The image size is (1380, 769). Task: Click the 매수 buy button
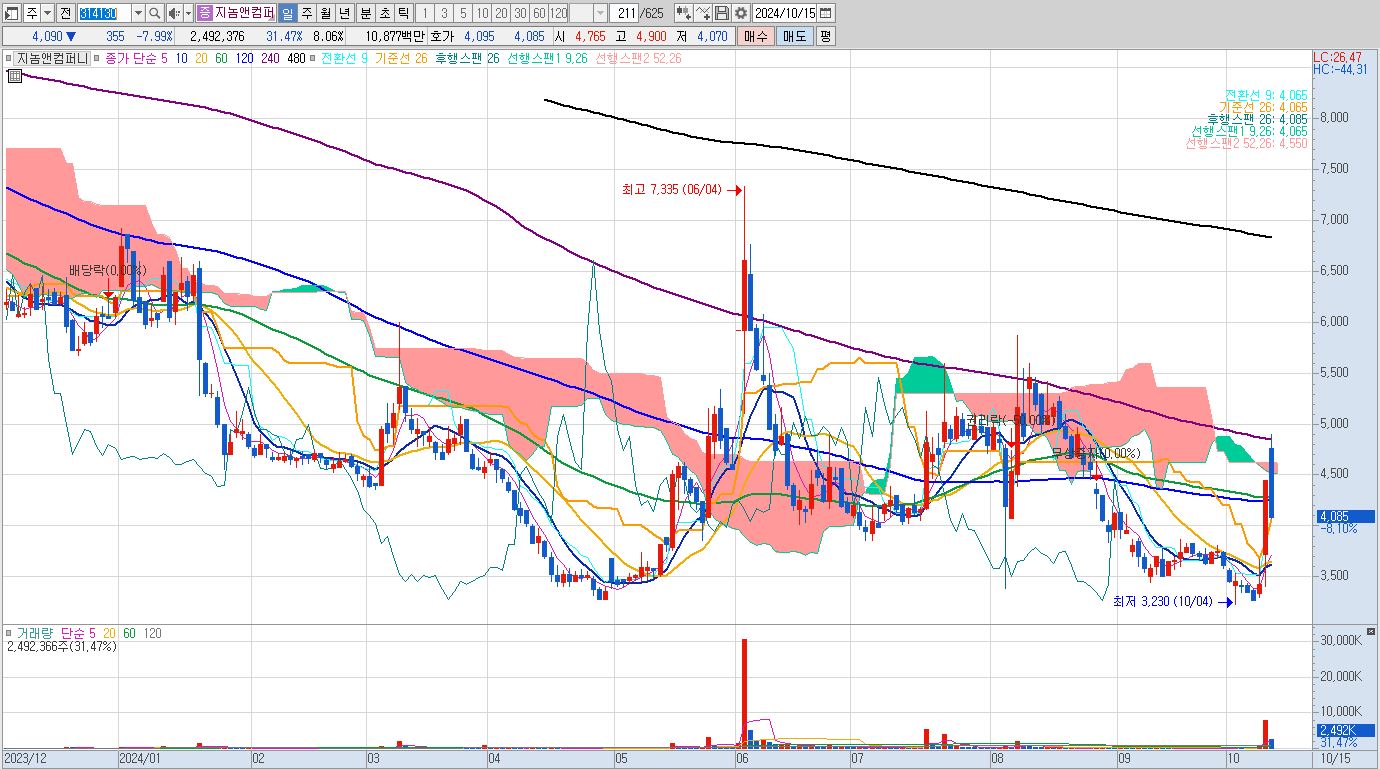coord(756,36)
